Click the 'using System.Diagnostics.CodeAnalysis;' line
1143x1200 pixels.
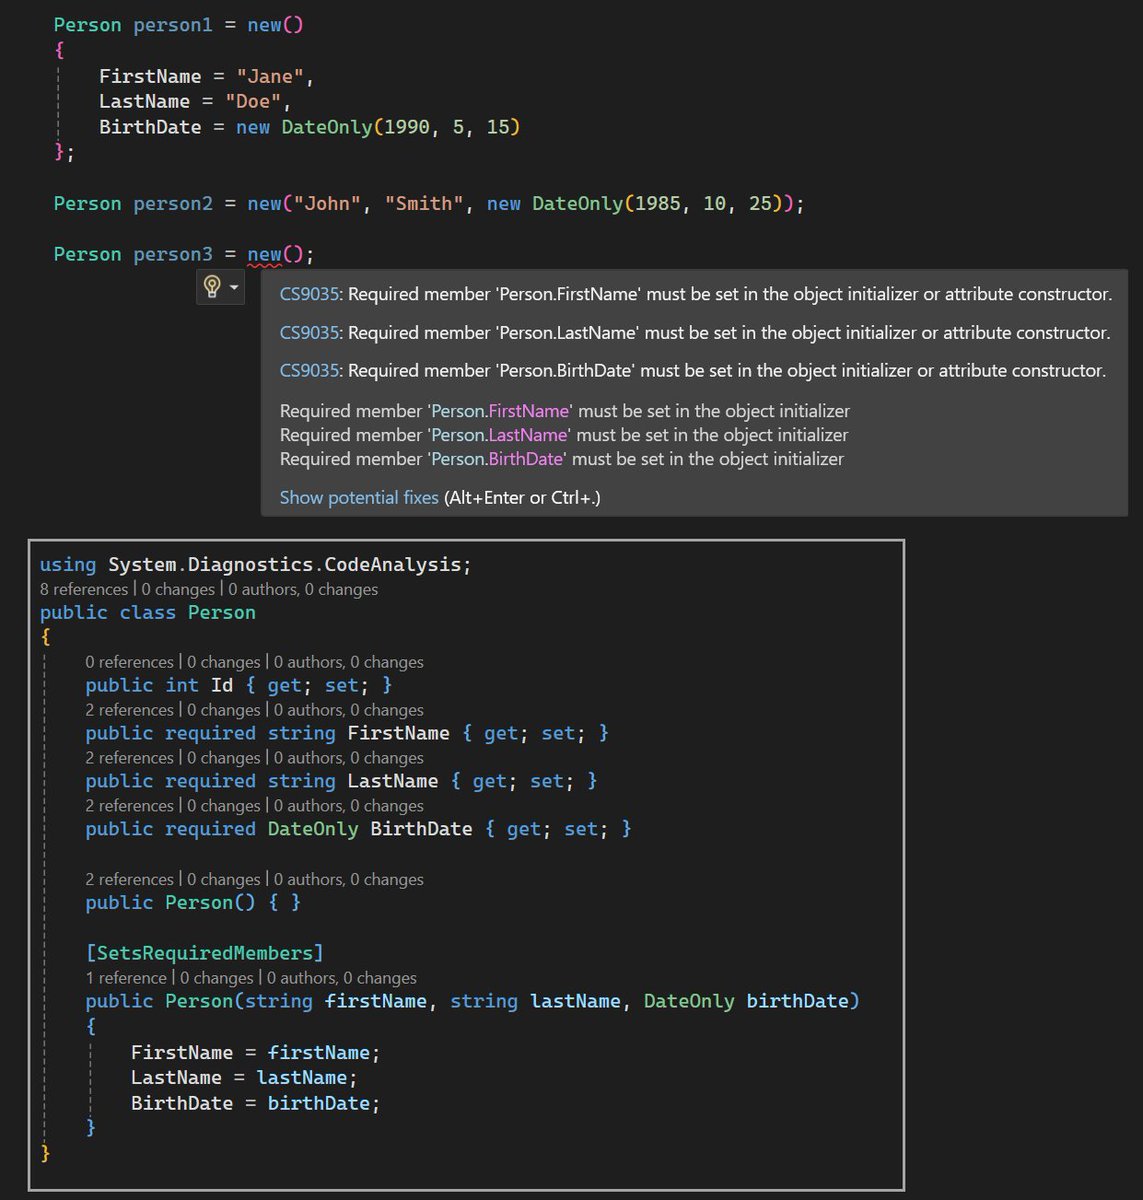[256, 565]
